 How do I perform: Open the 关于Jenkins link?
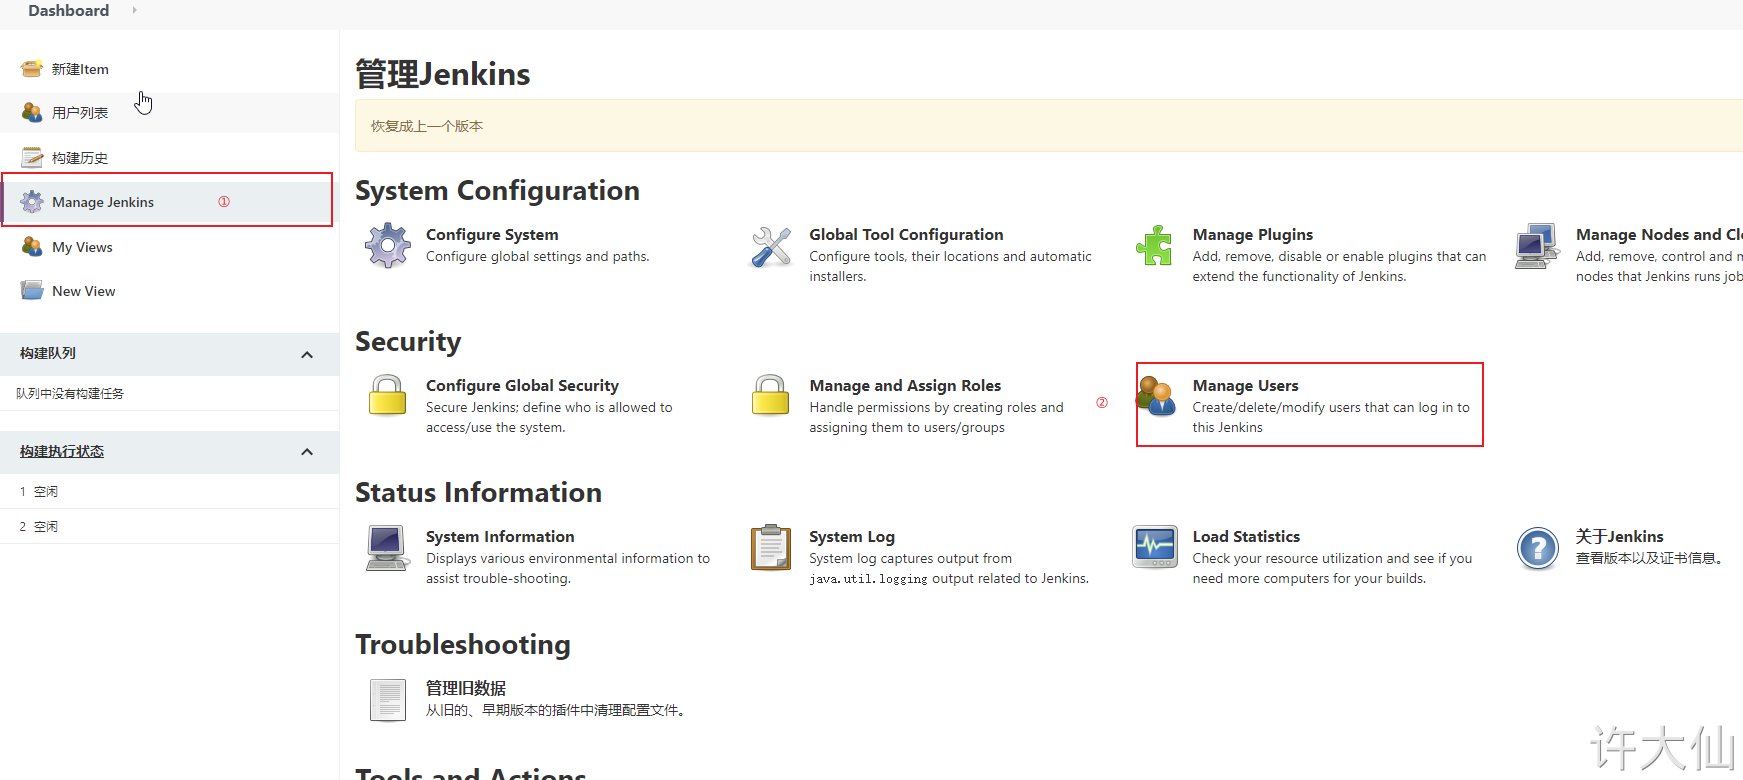pos(1620,536)
